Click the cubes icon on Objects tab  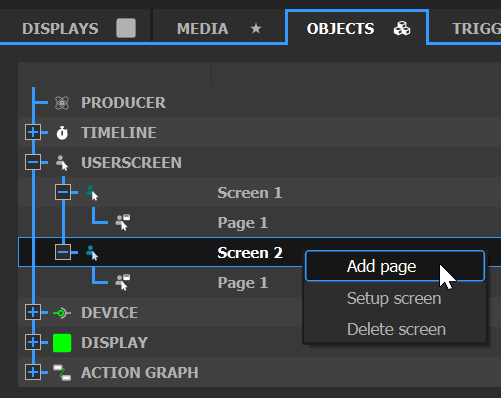coord(402,29)
